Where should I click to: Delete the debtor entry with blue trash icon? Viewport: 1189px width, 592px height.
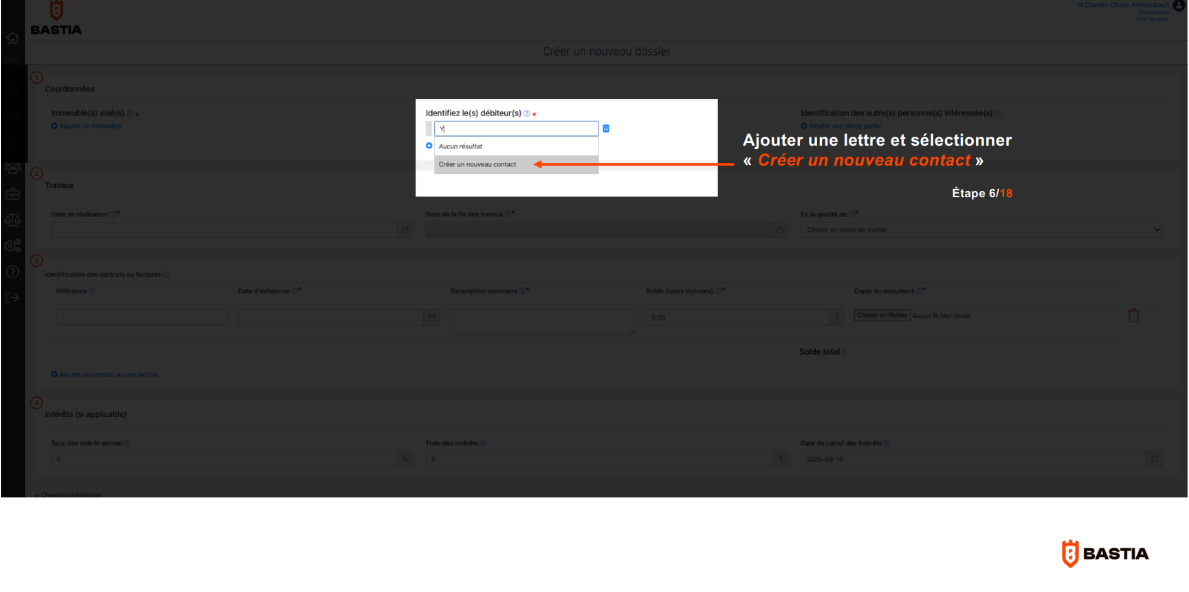point(606,129)
